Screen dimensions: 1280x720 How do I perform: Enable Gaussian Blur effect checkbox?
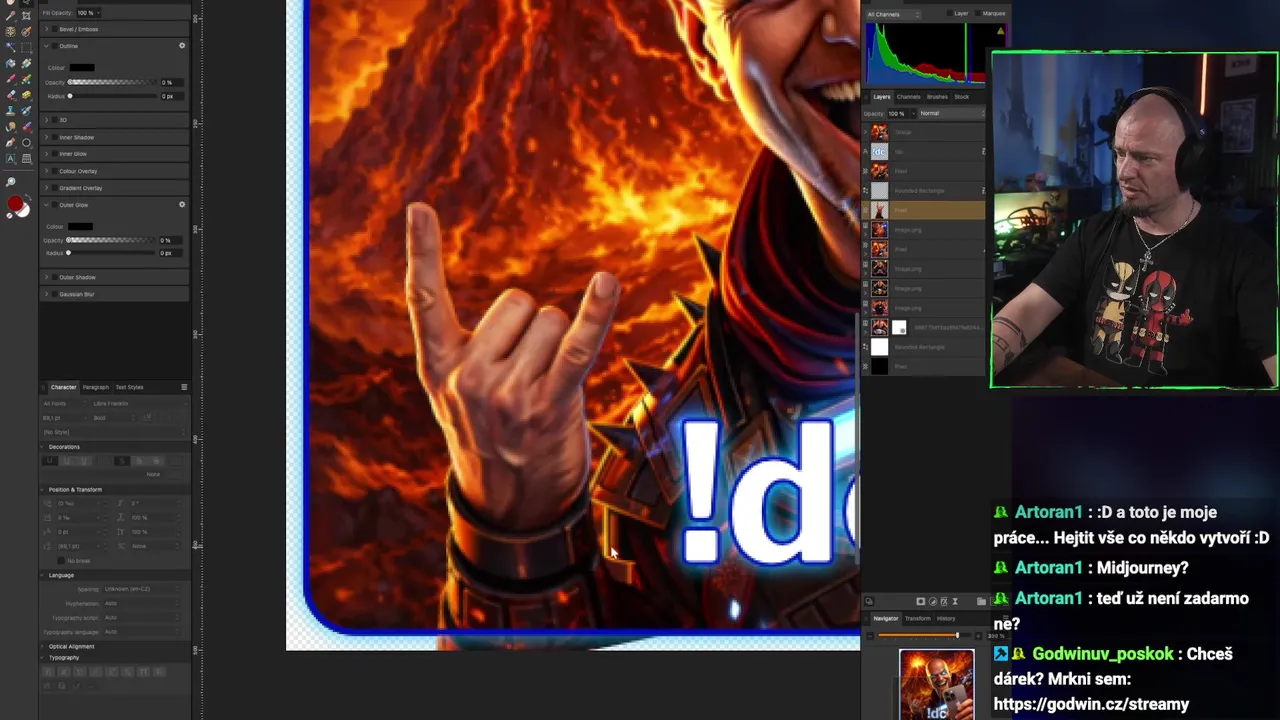click(55, 294)
